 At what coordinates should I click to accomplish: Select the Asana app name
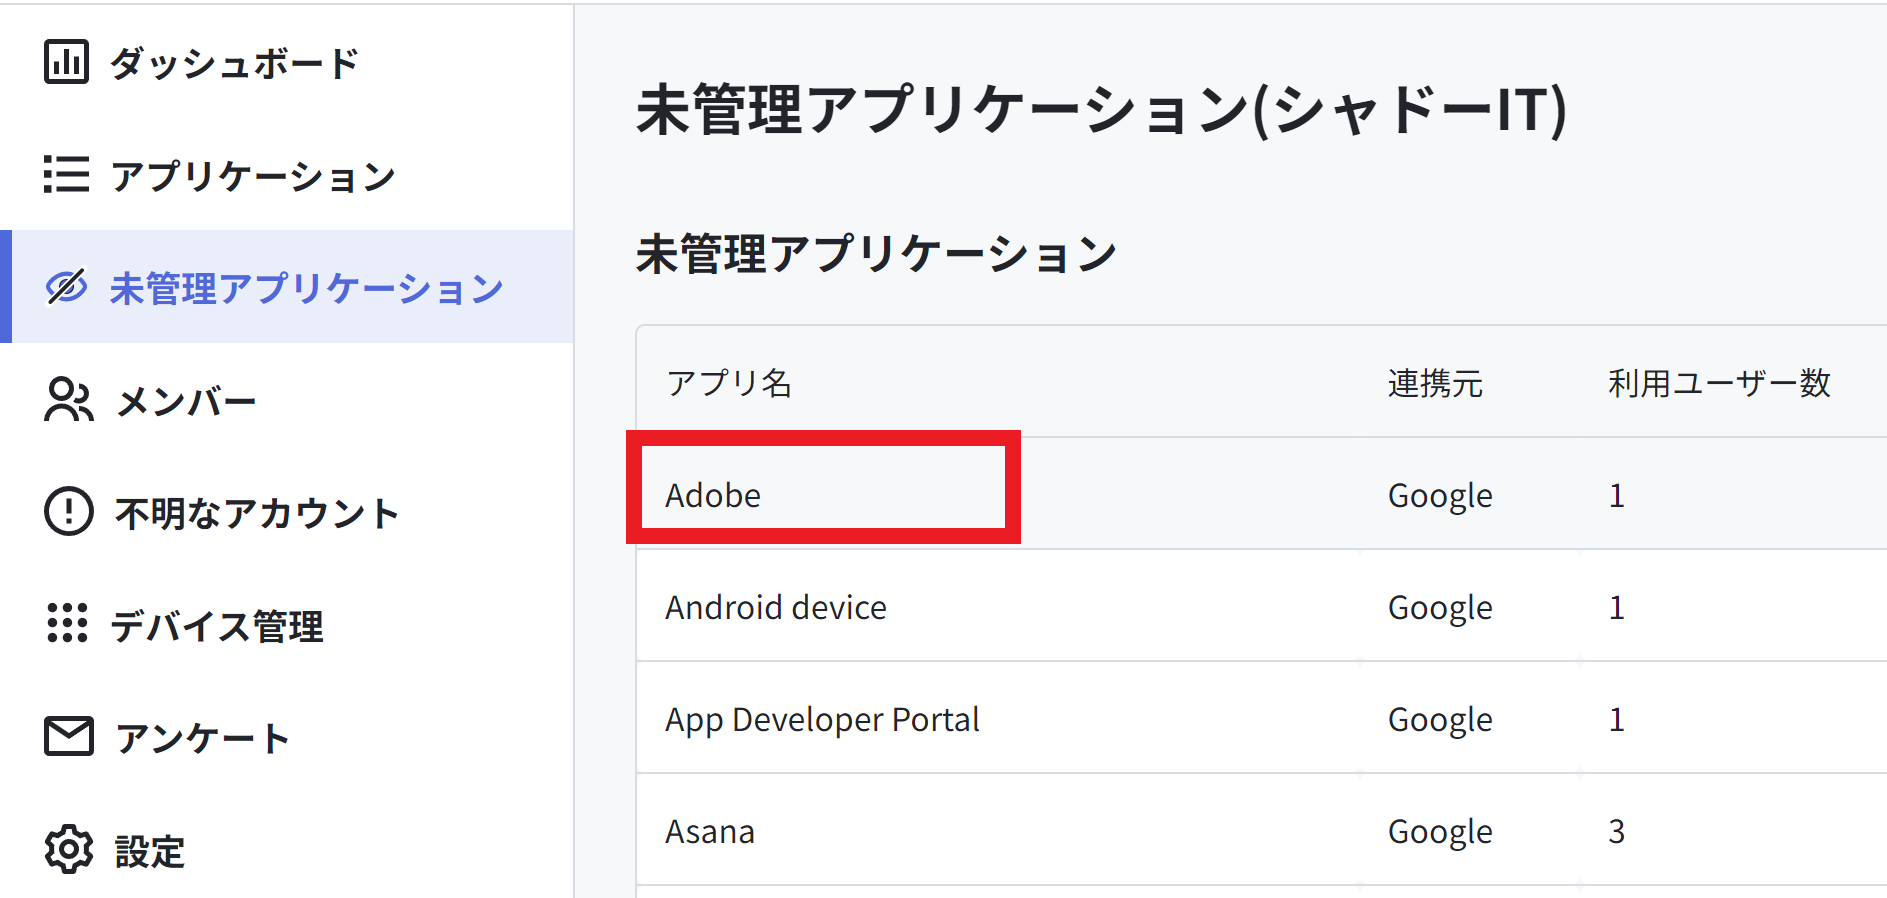[x=710, y=831]
